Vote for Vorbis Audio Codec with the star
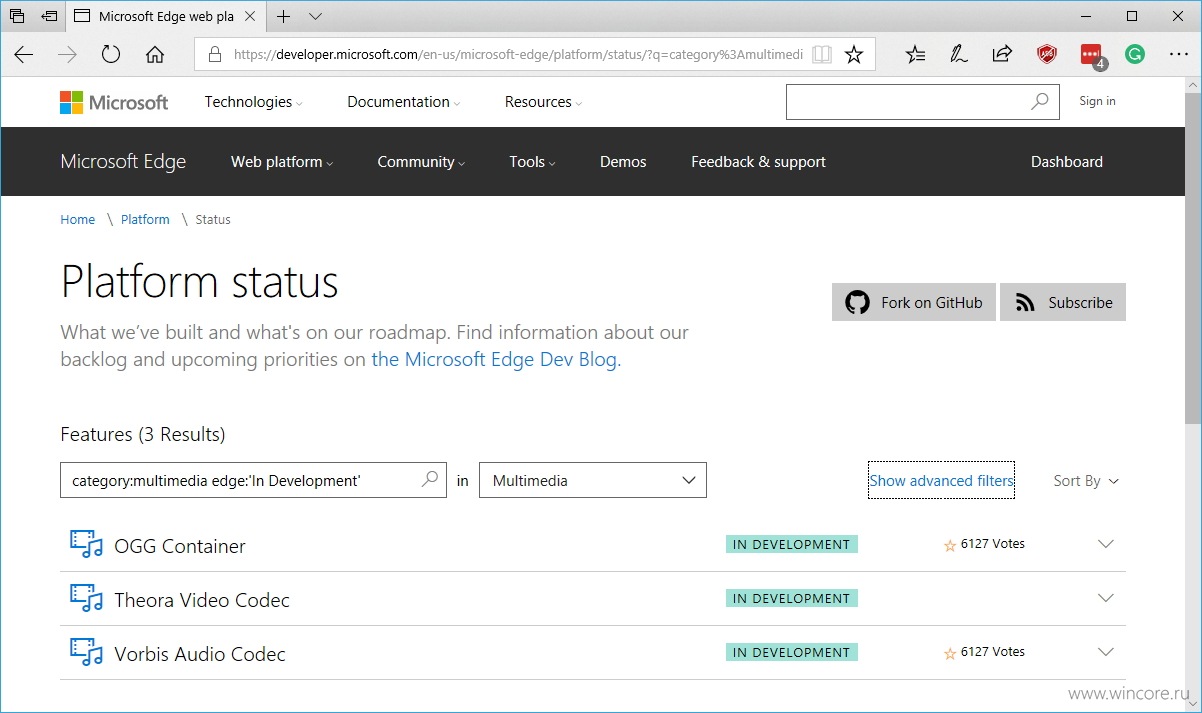Screen dimensions: 1202x713 tap(950, 653)
